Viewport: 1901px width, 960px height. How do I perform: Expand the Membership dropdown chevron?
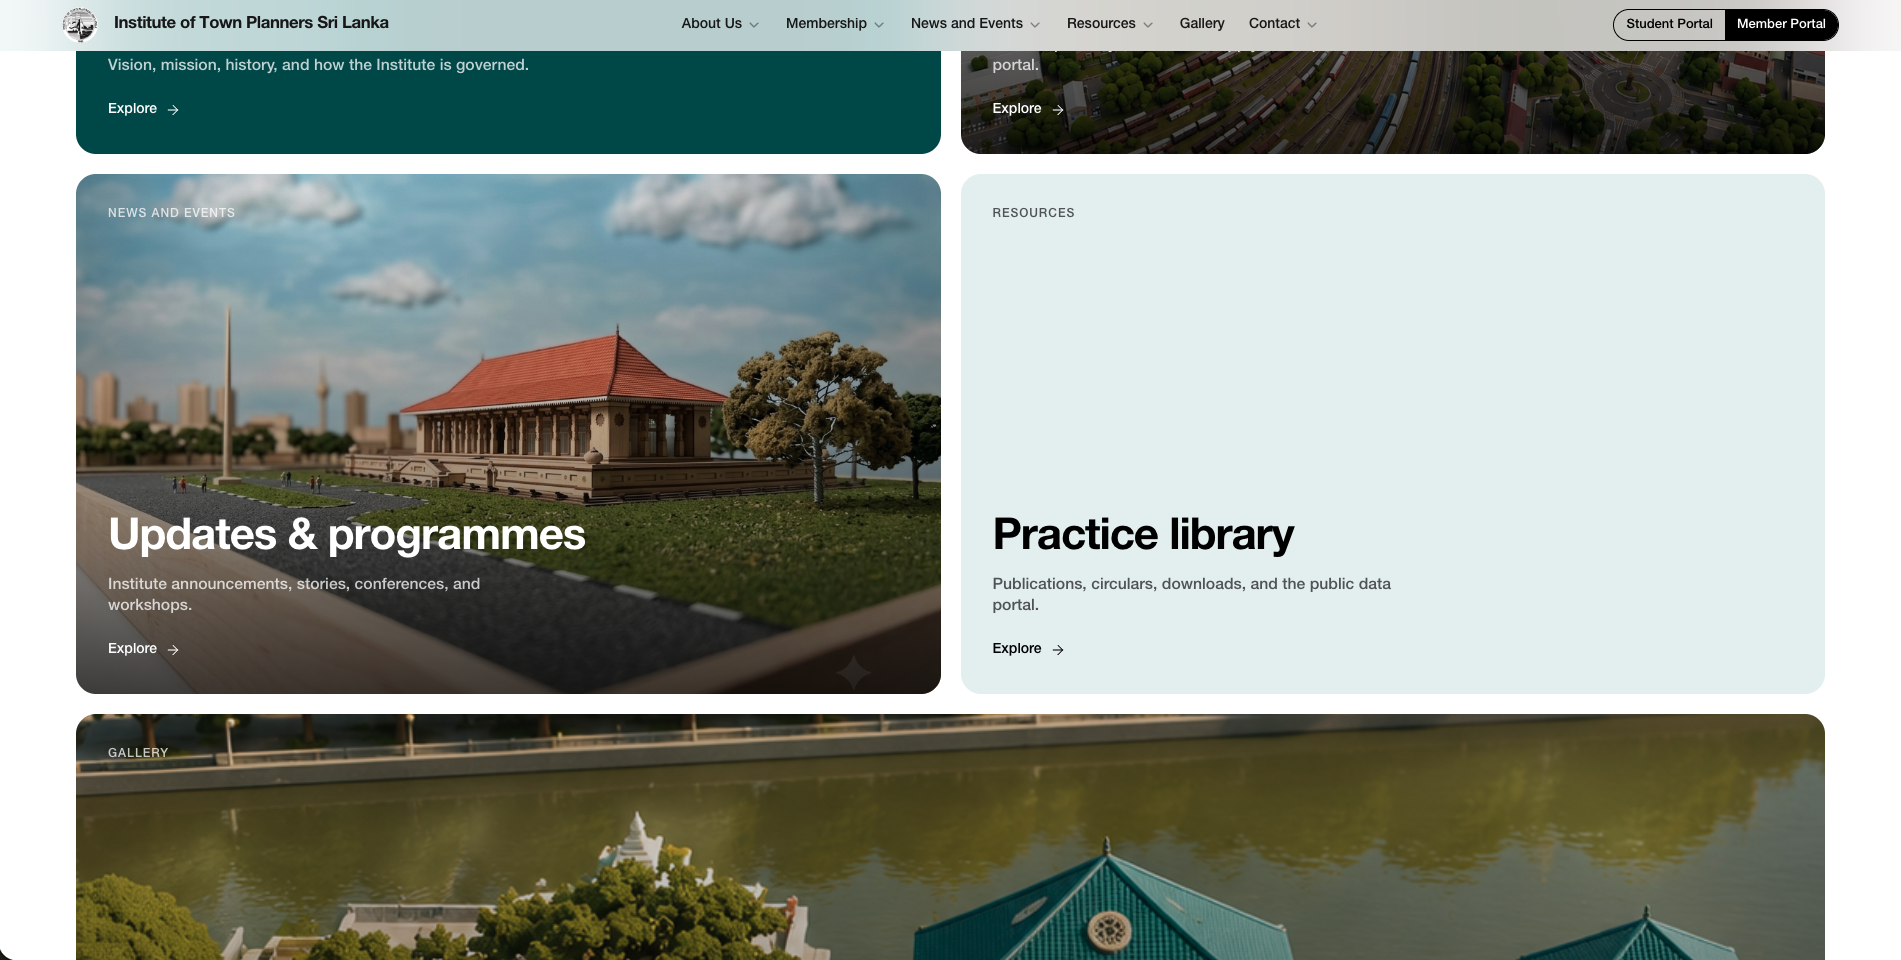point(879,25)
